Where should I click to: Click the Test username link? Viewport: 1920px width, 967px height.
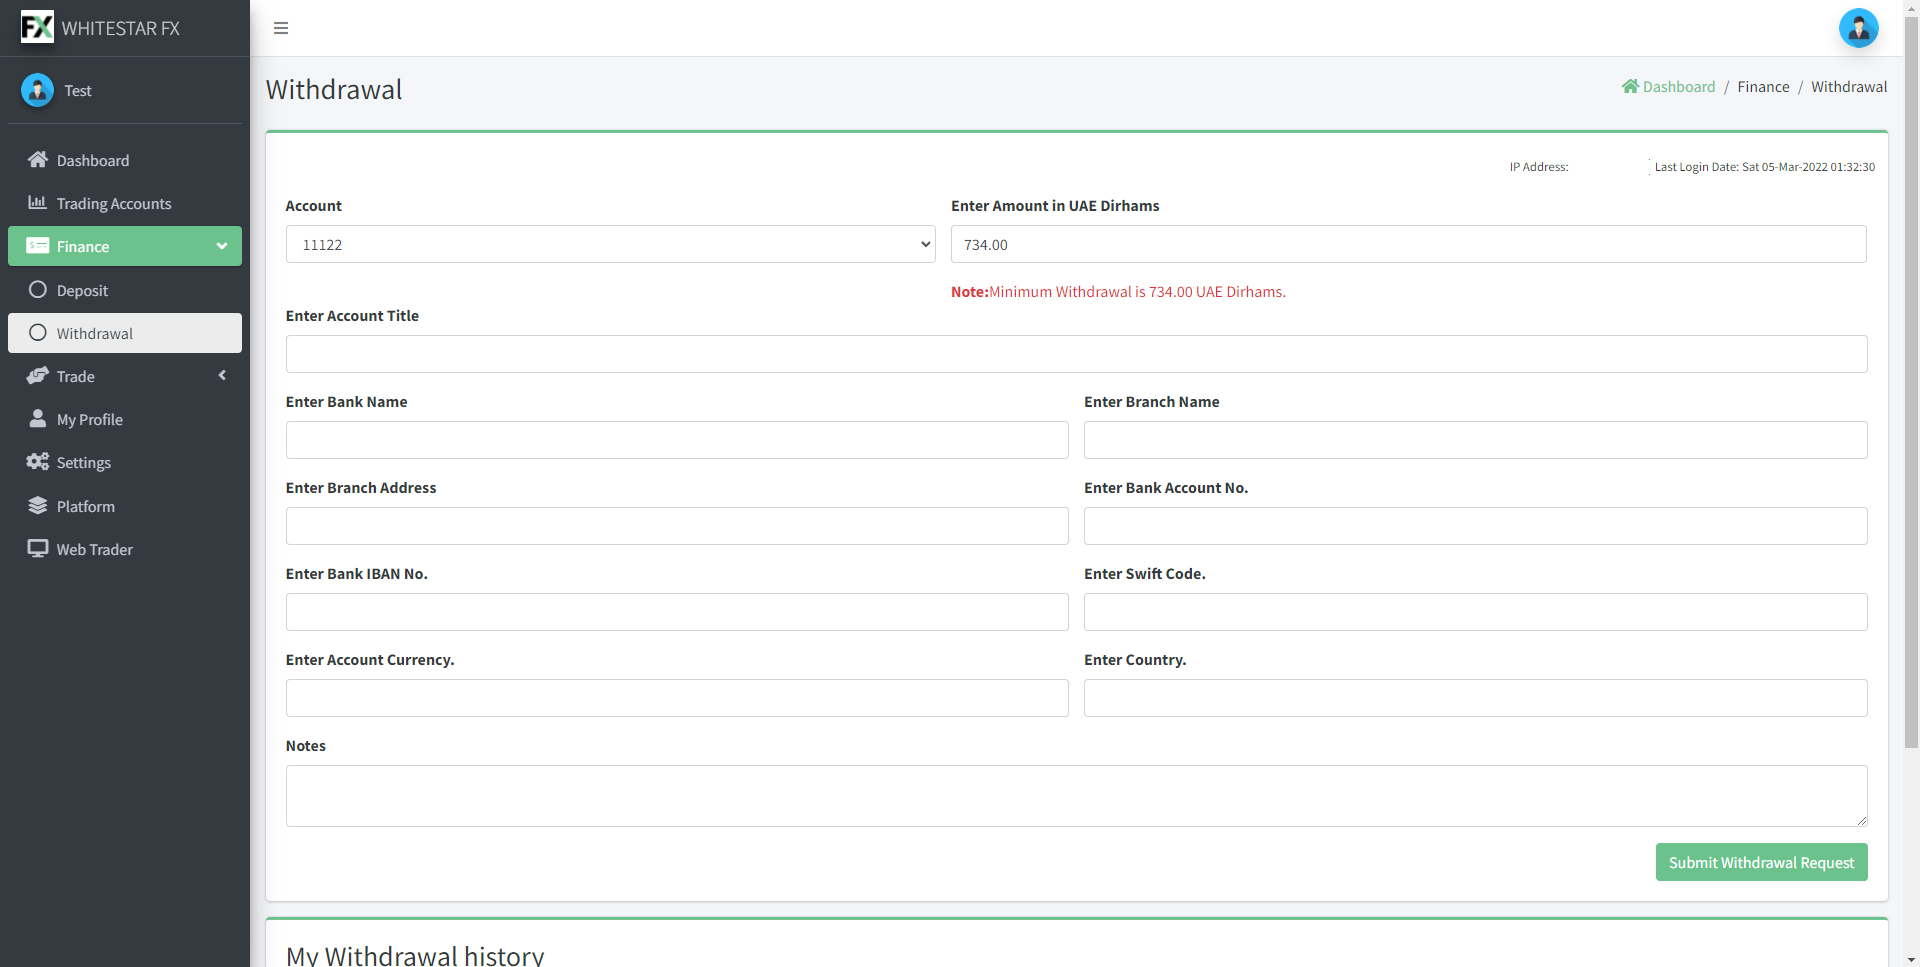[x=78, y=90]
